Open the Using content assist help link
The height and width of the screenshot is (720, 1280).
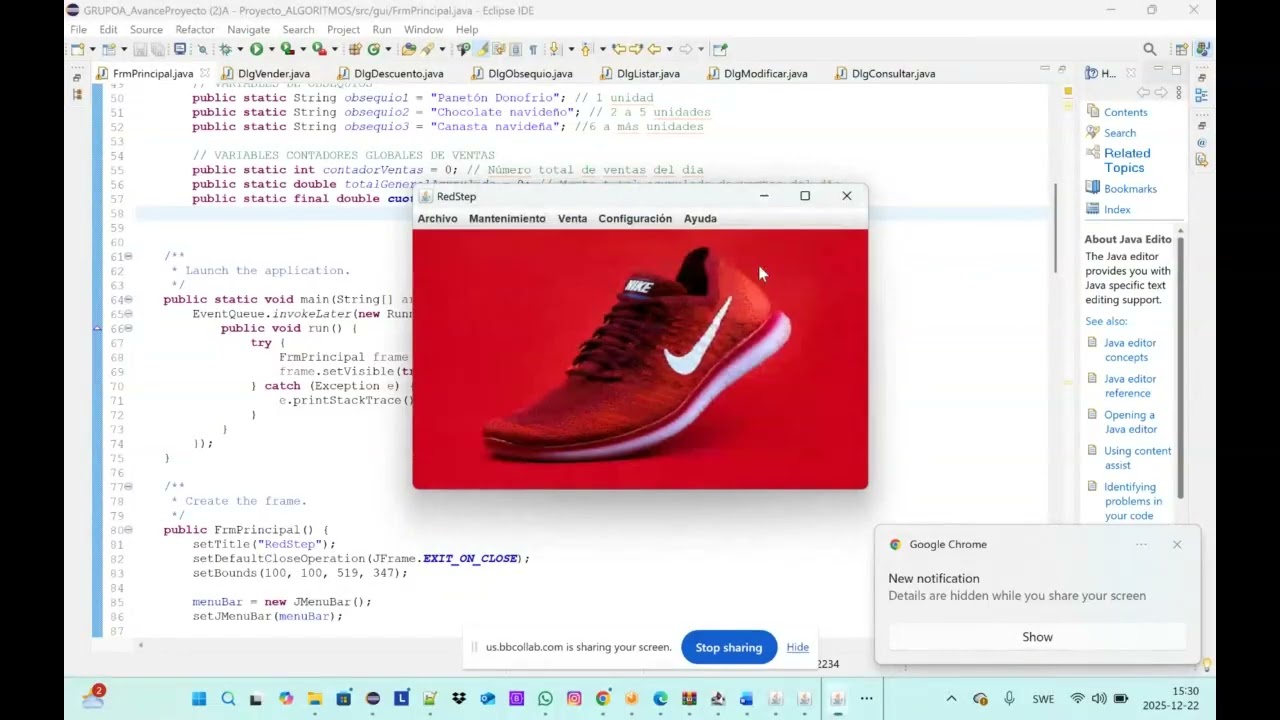[x=1137, y=458]
